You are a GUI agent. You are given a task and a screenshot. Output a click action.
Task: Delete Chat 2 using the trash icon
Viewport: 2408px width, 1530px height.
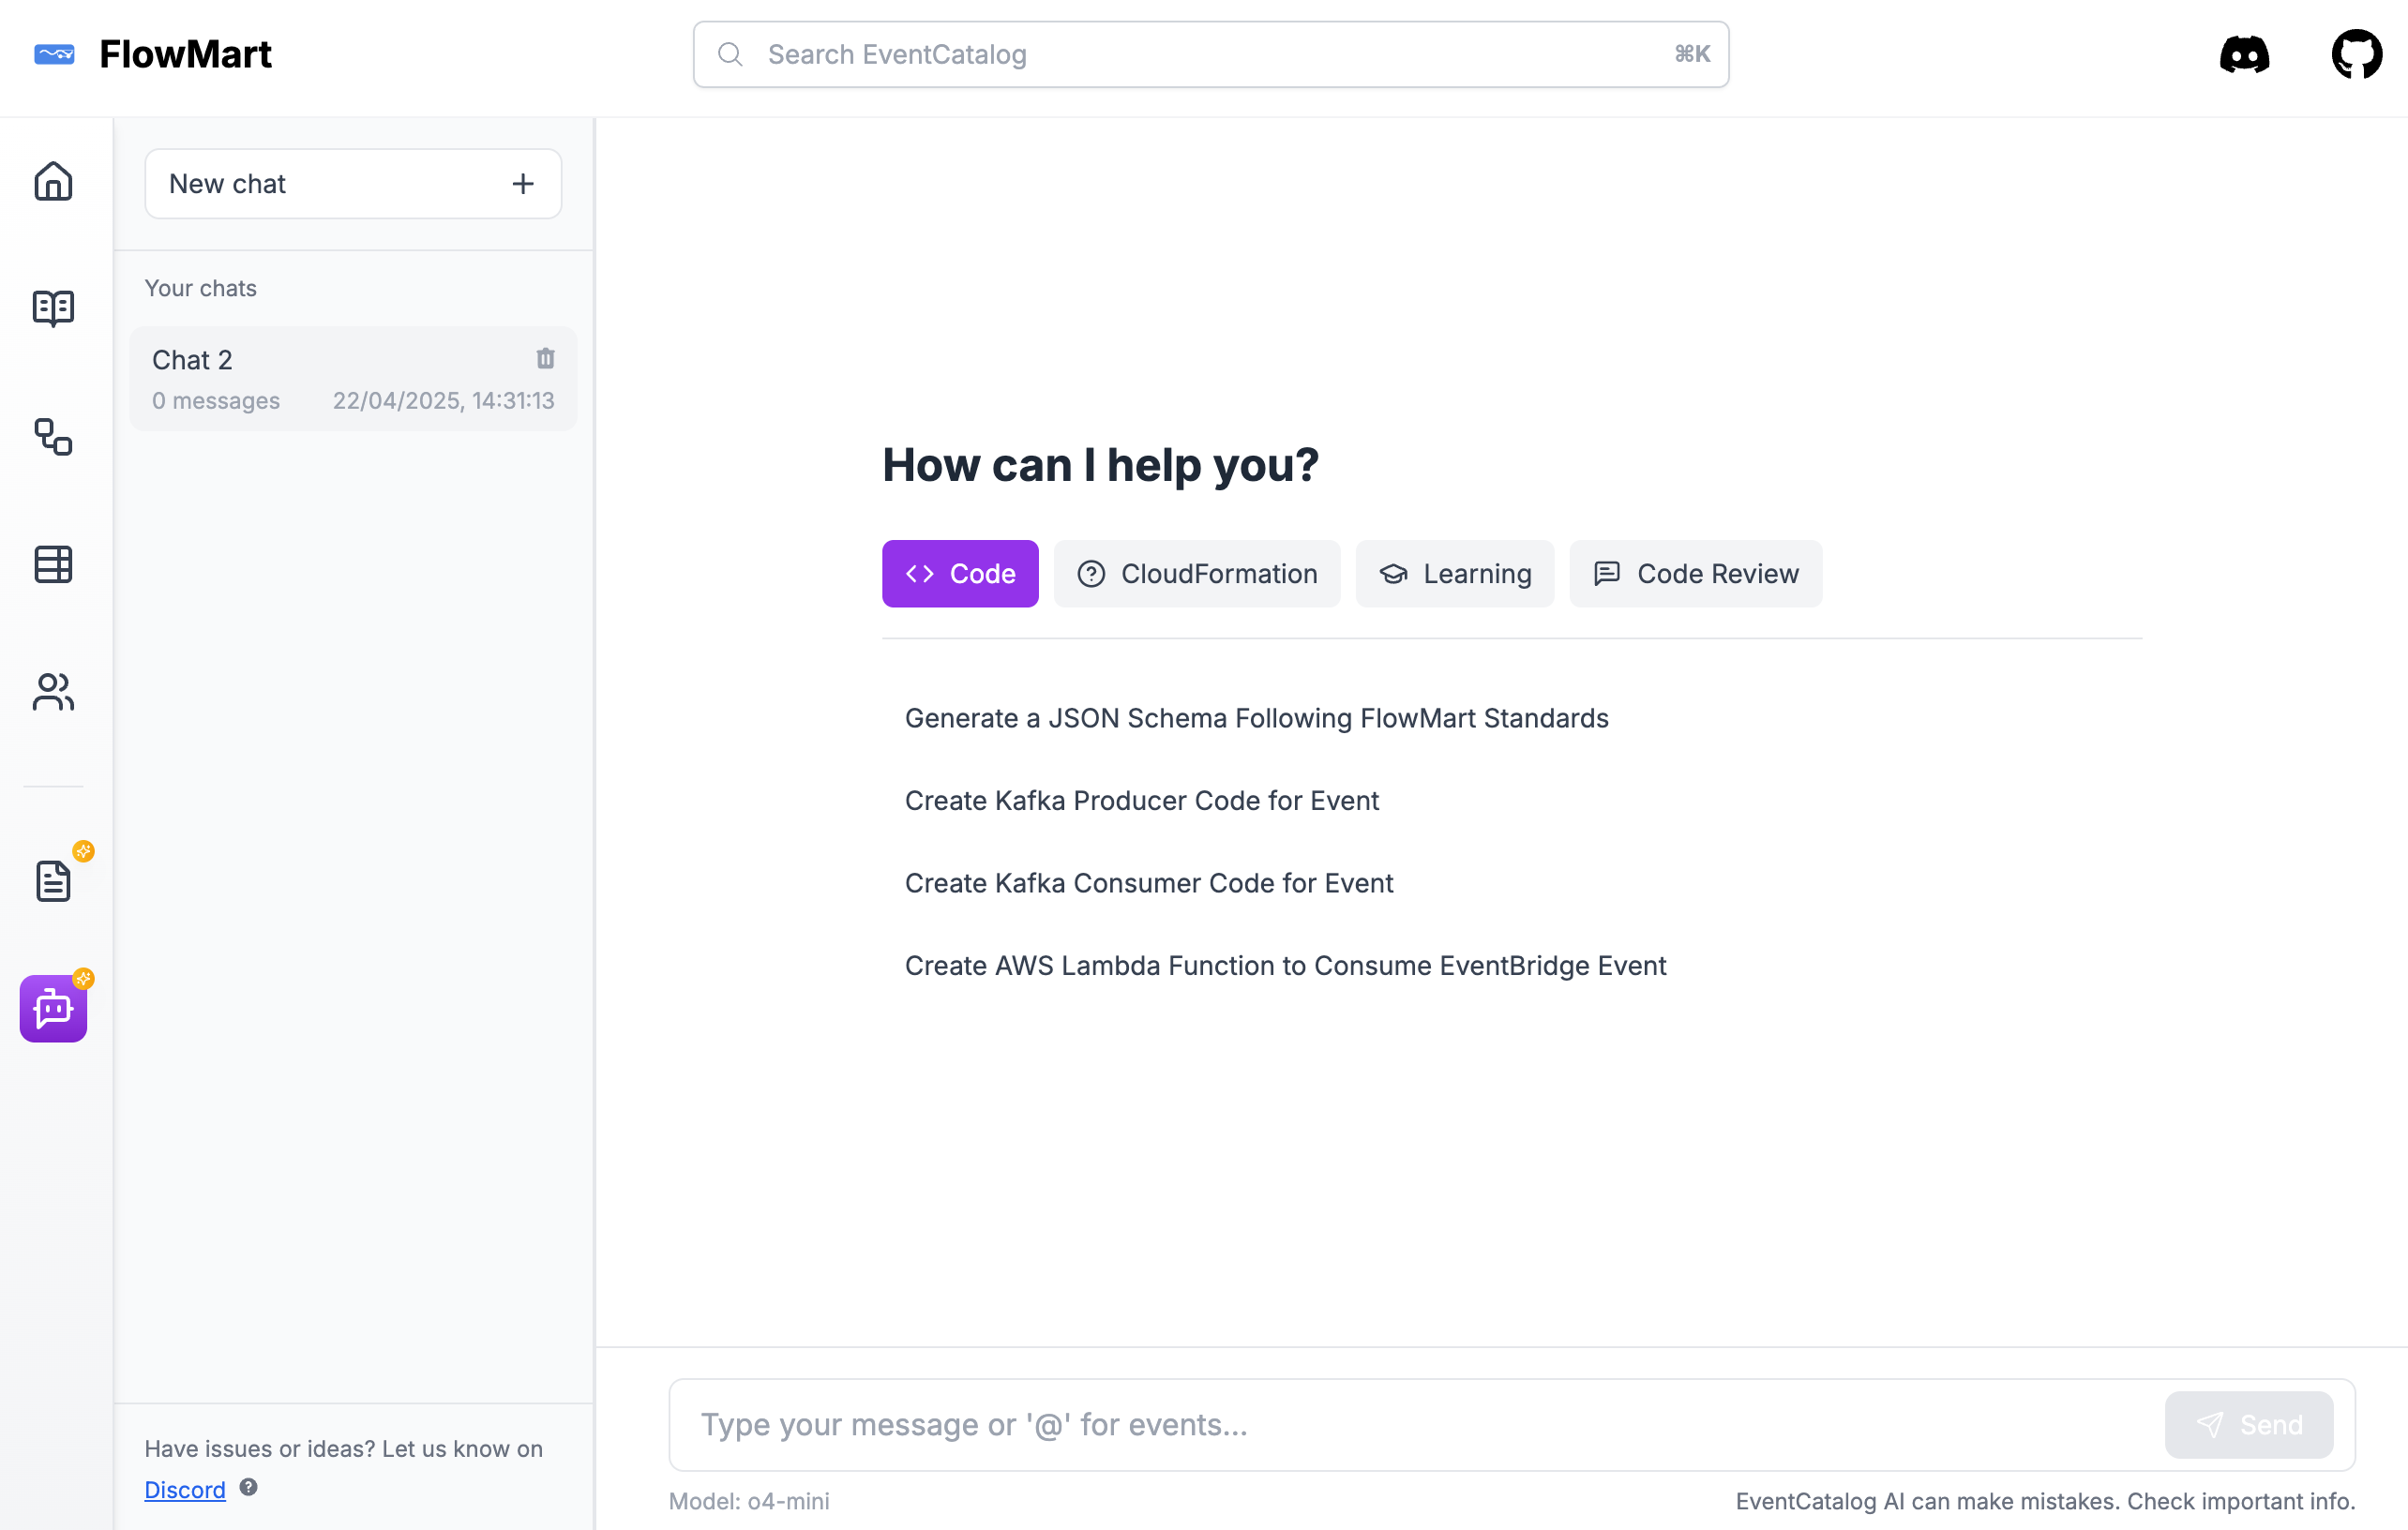[545, 358]
